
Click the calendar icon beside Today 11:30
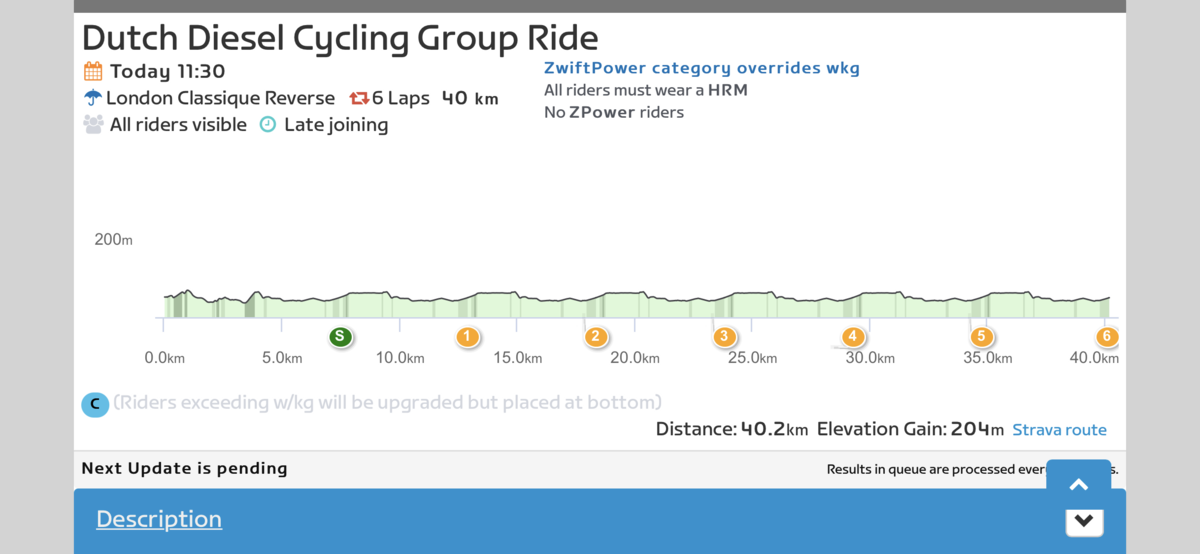pos(93,71)
